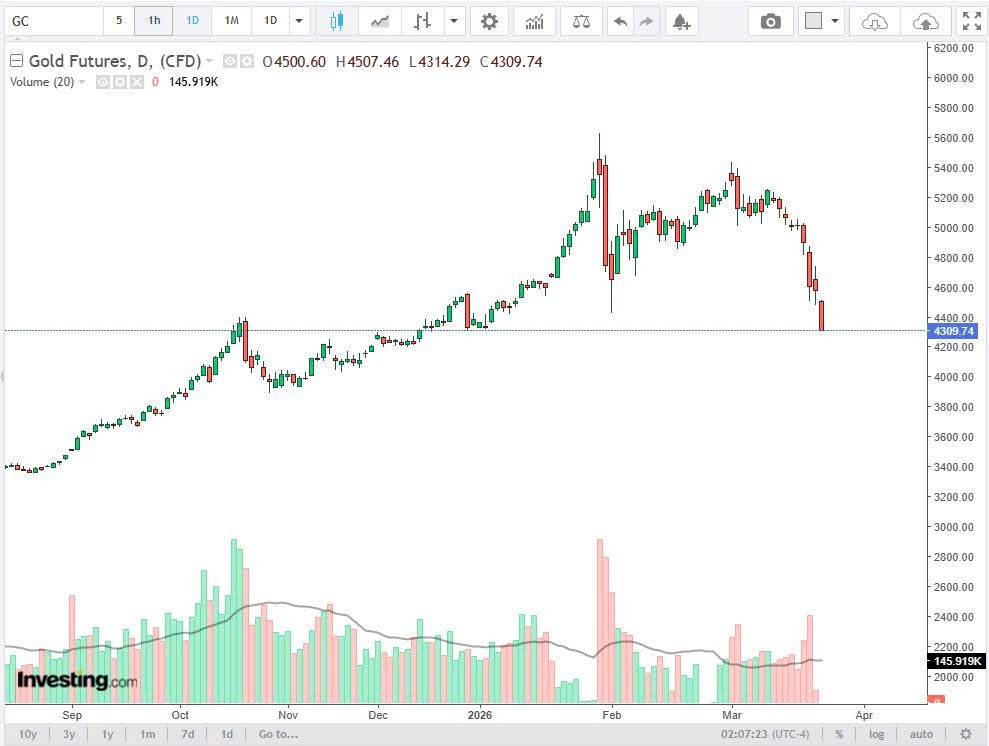Open the candlestick chart style selector
The image size is (989, 746).
pos(337,21)
